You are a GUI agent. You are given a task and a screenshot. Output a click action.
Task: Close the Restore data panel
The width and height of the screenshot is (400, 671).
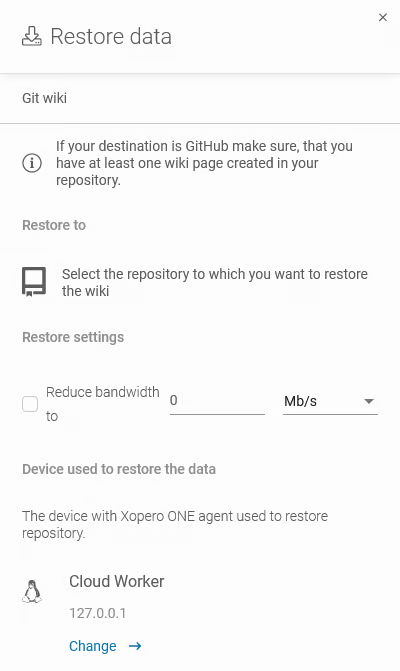pyautogui.click(x=382, y=18)
